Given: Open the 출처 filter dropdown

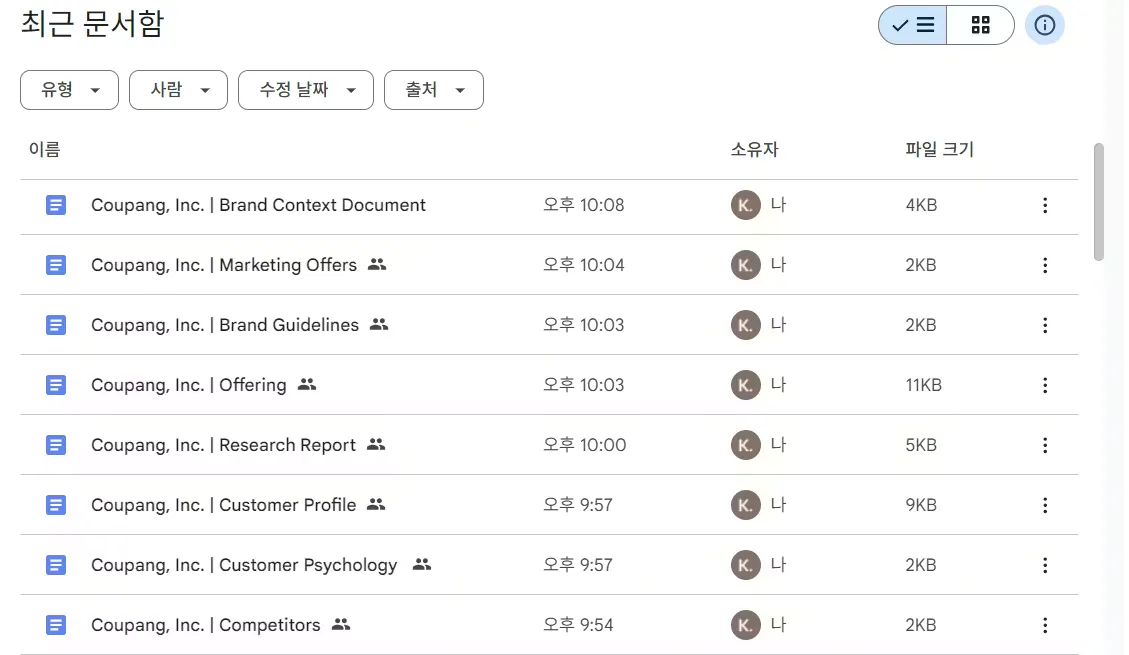Looking at the screenshot, I should coord(433,90).
